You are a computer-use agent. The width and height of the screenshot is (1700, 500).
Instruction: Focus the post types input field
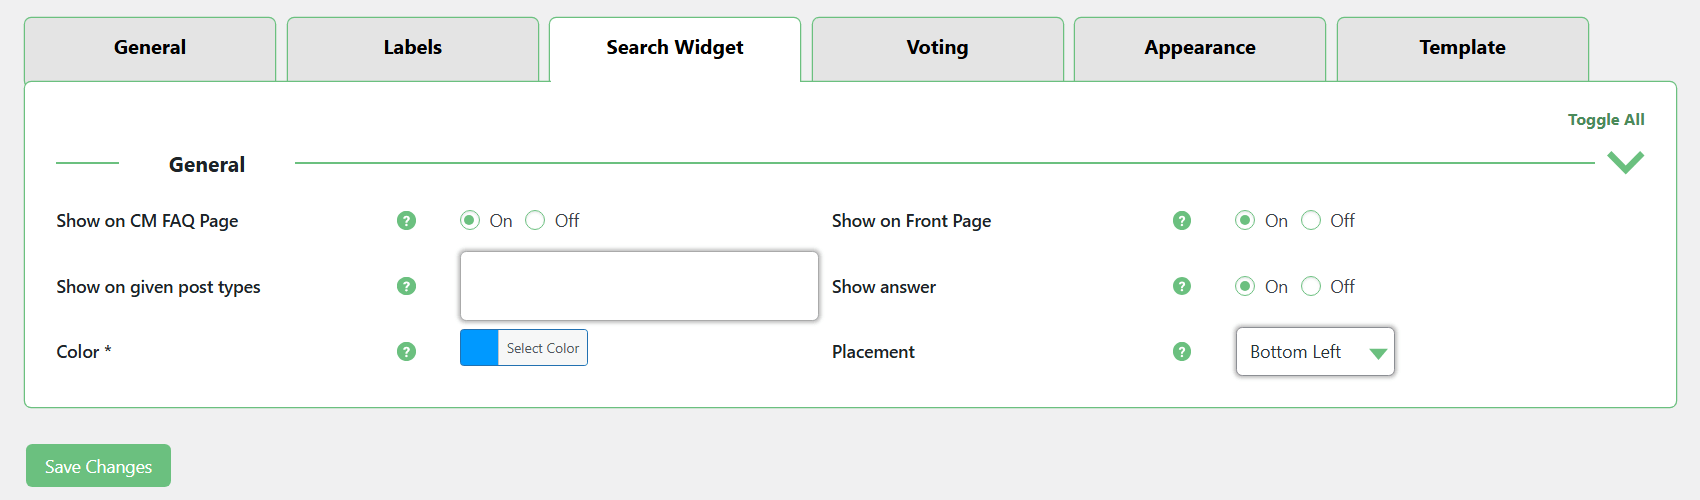[x=639, y=286]
